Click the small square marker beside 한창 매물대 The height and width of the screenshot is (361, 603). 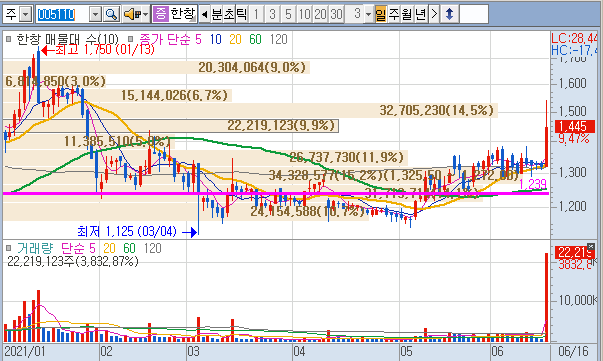8,39
